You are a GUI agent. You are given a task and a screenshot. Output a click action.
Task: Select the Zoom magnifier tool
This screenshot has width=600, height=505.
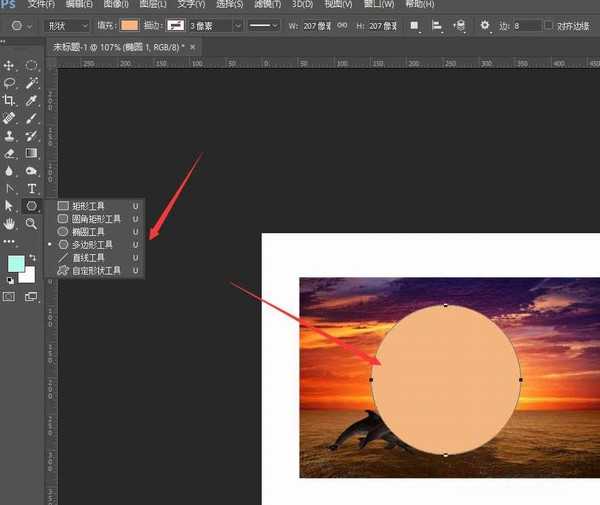click(x=32, y=224)
